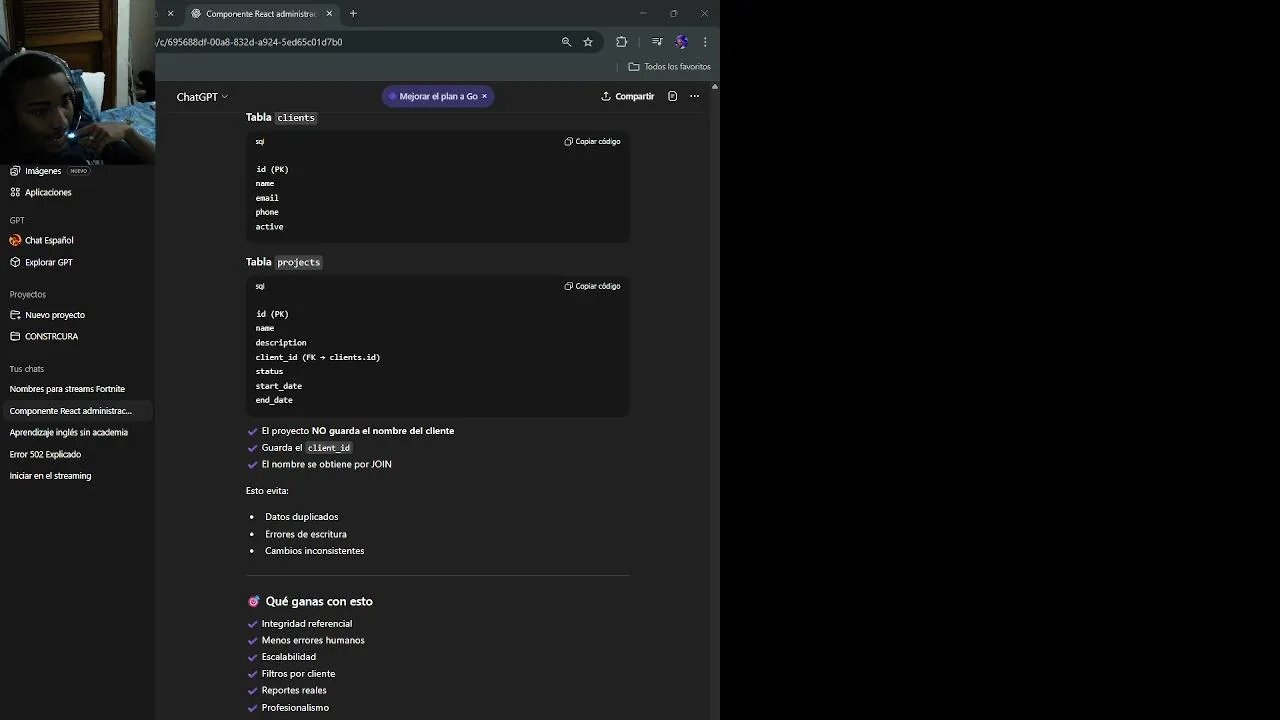Click the 'Datos duplicados' bullet text
This screenshot has height=720, width=1280.
[x=301, y=517]
